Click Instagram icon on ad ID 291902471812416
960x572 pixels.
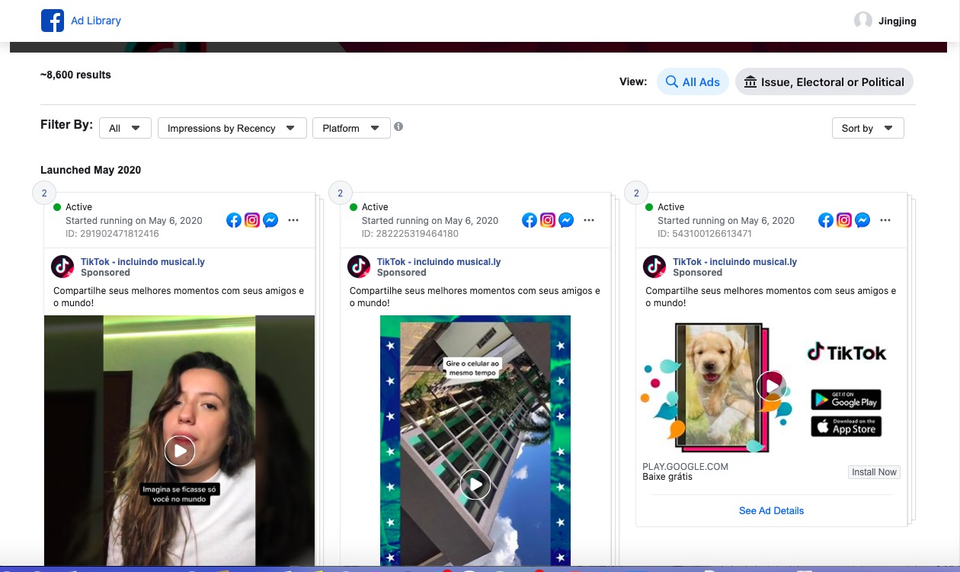pyautogui.click(x=252, y=220)
